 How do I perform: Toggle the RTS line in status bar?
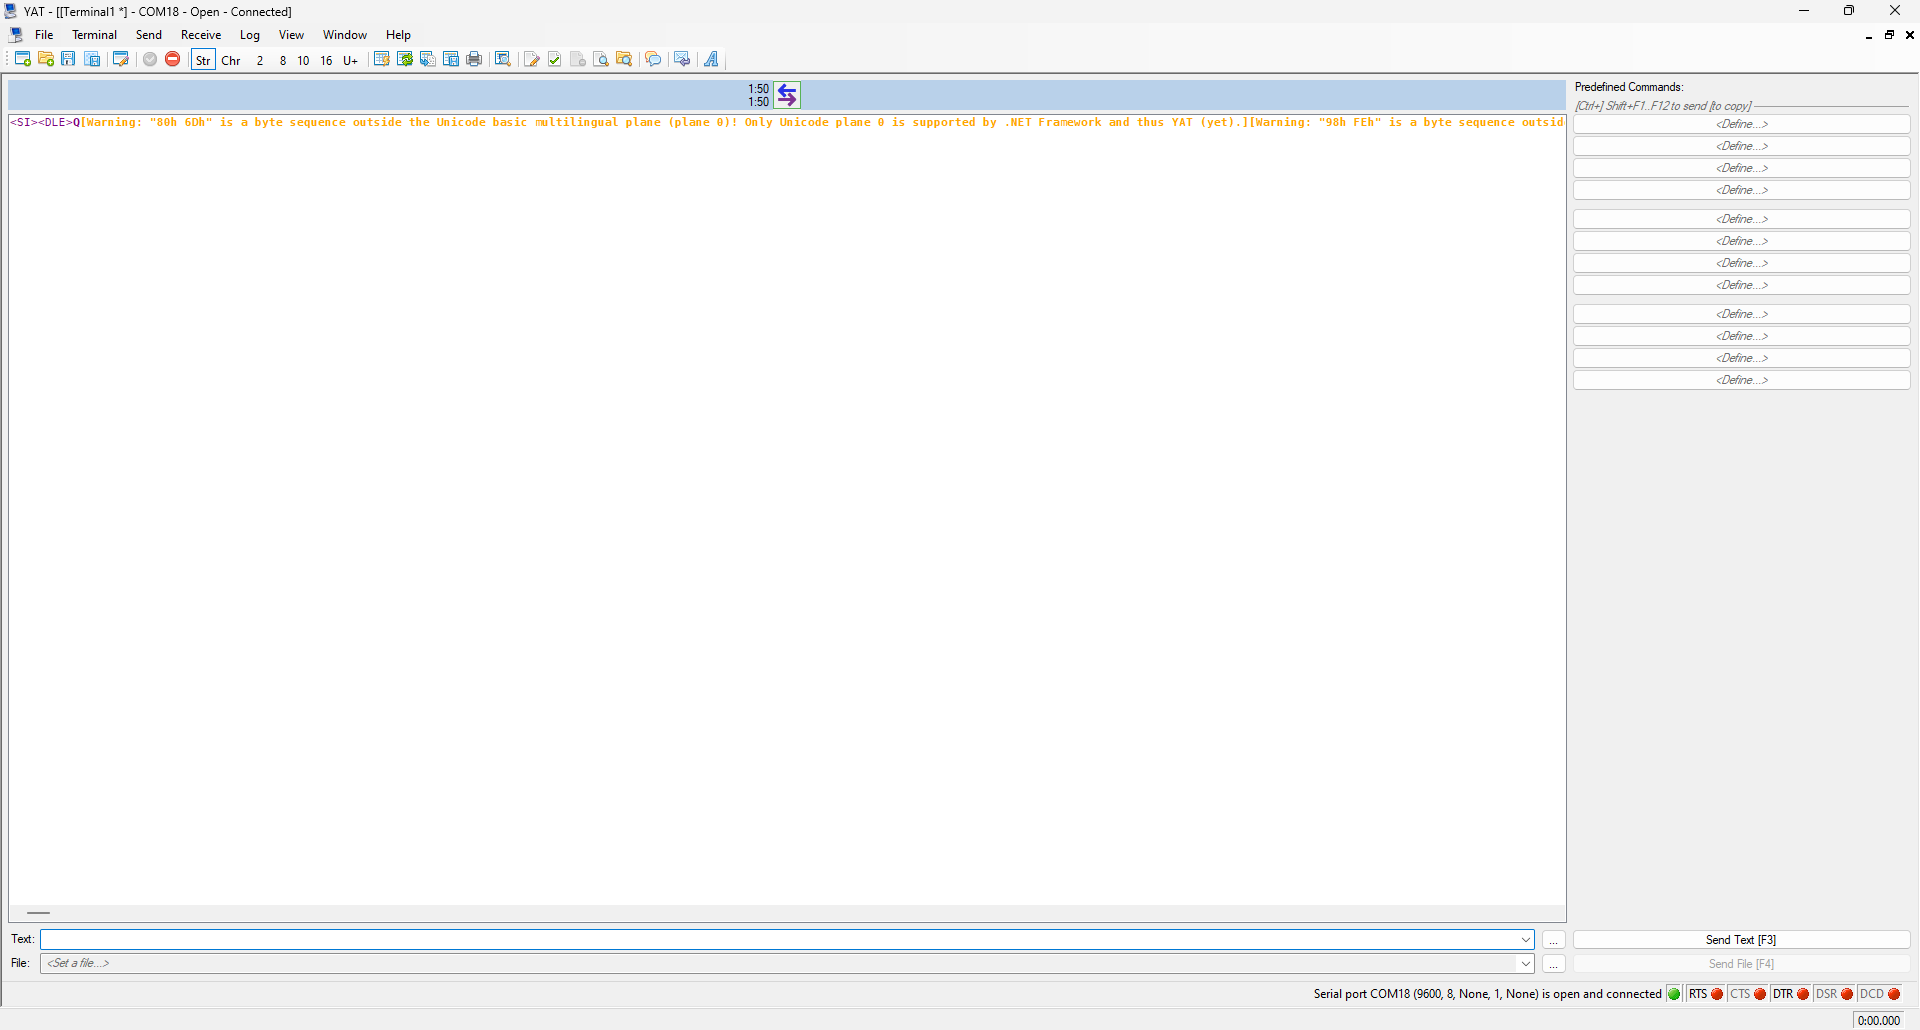coord(1706,994)
